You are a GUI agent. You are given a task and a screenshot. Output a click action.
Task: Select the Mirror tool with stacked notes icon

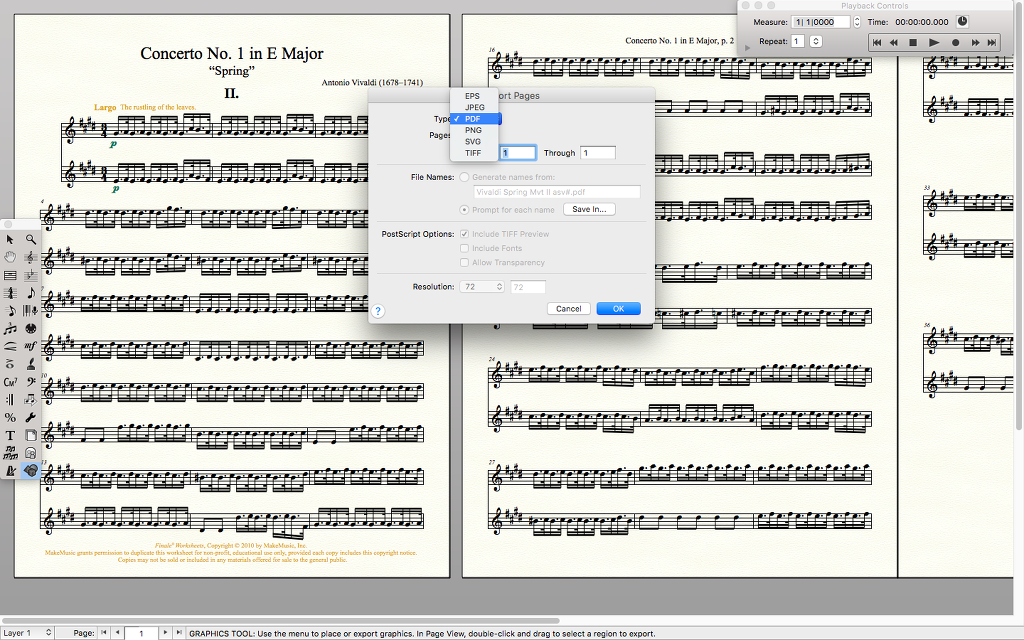[x=10, y=453]
